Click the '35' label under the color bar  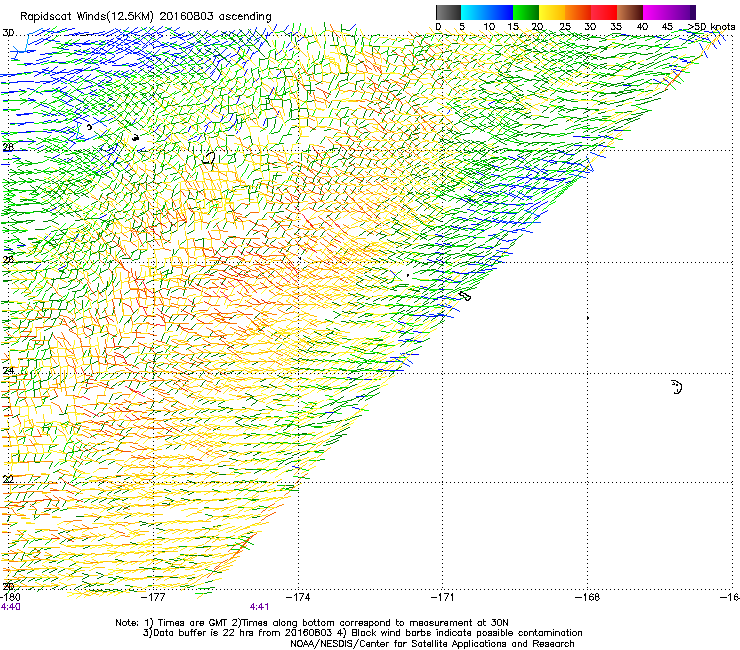(x=616, y=27)
